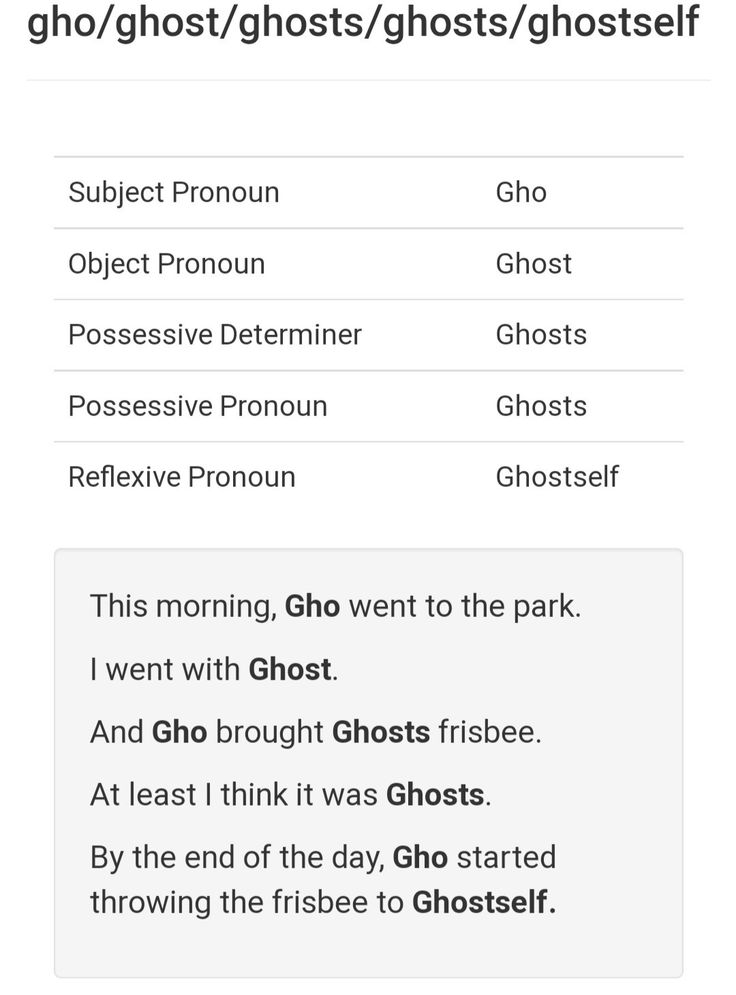The image size is (736, 995).
Task: Click bold Ghosts before the word frisbee
Action: coord(381,732)
